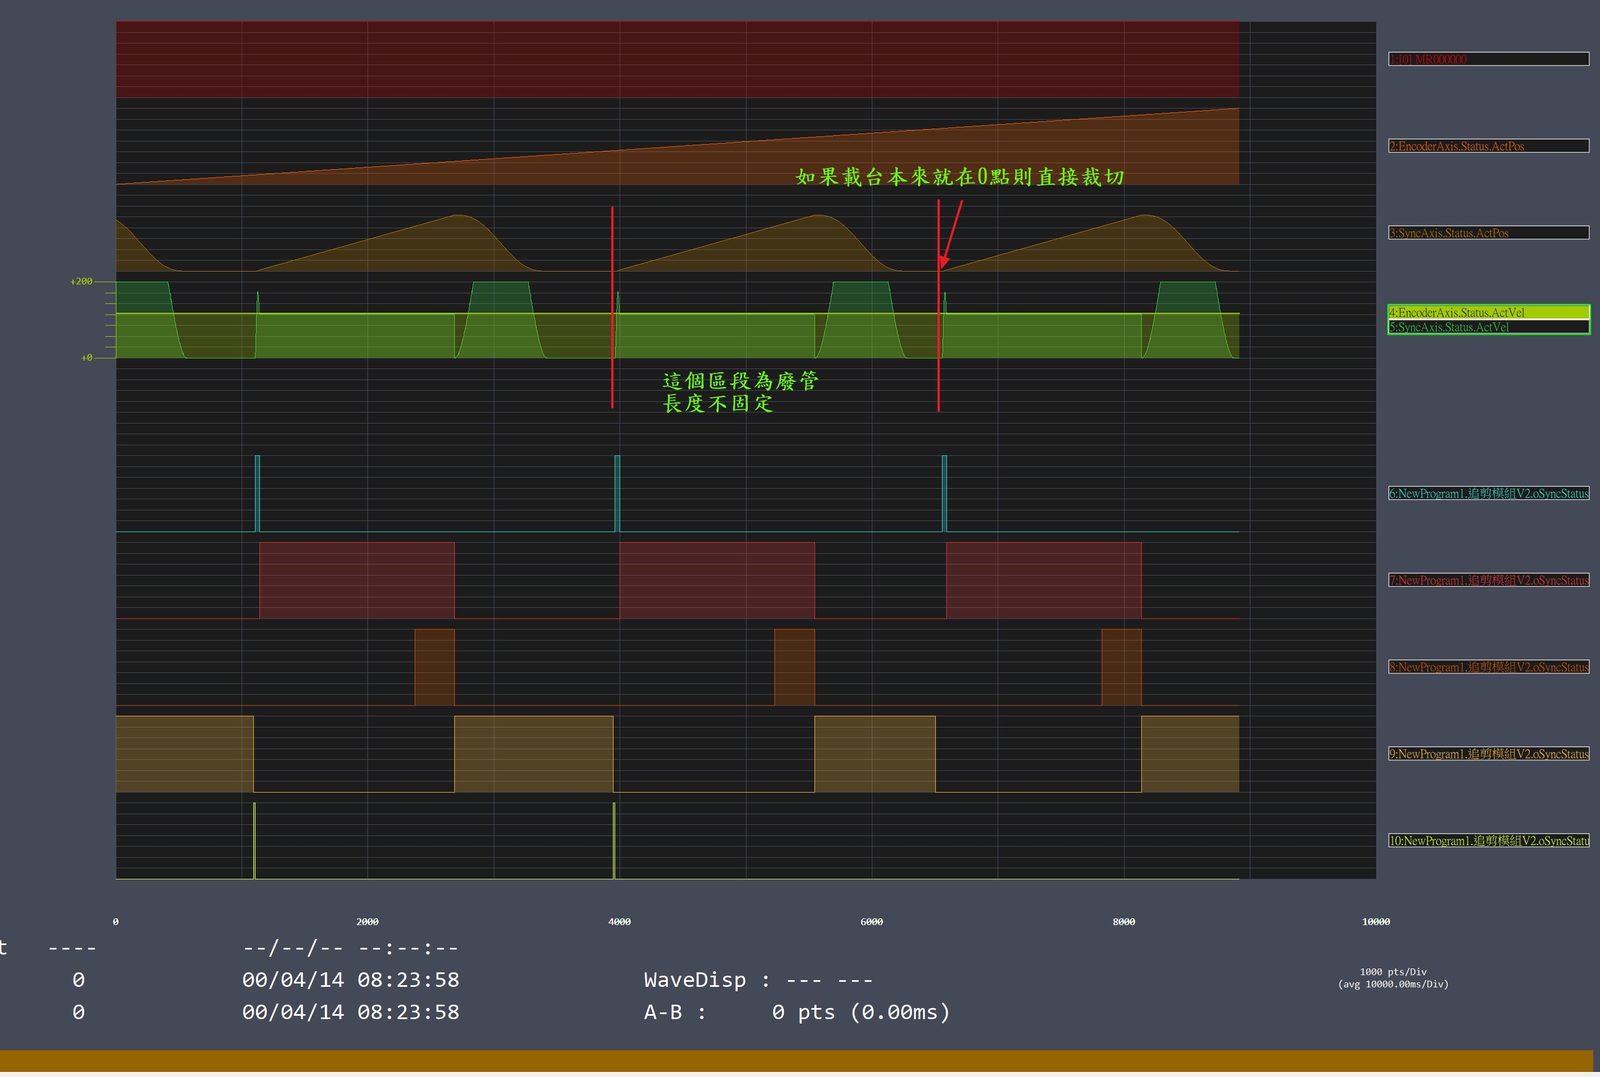Select the 2:EncoderAxis.Status.ActPos channel label
This screenshot has width=1600, height=1077.
pyautogui.click(x=1488, y=146)
